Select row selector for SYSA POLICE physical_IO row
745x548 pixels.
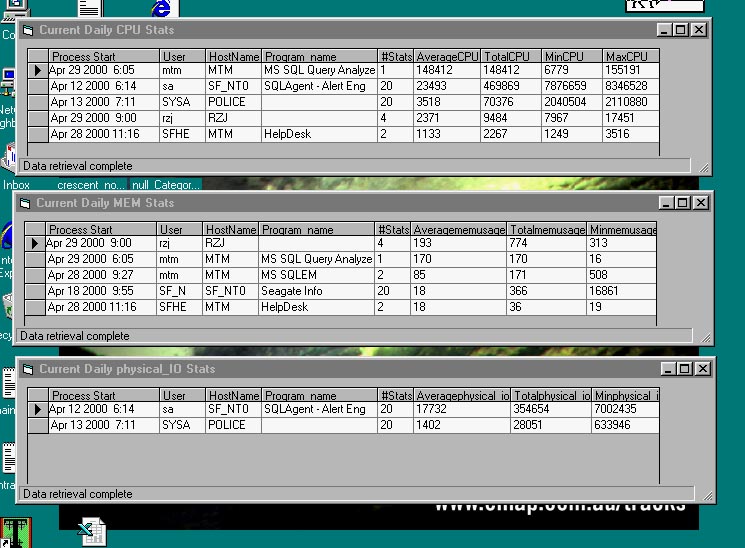[x=38, y=425]
